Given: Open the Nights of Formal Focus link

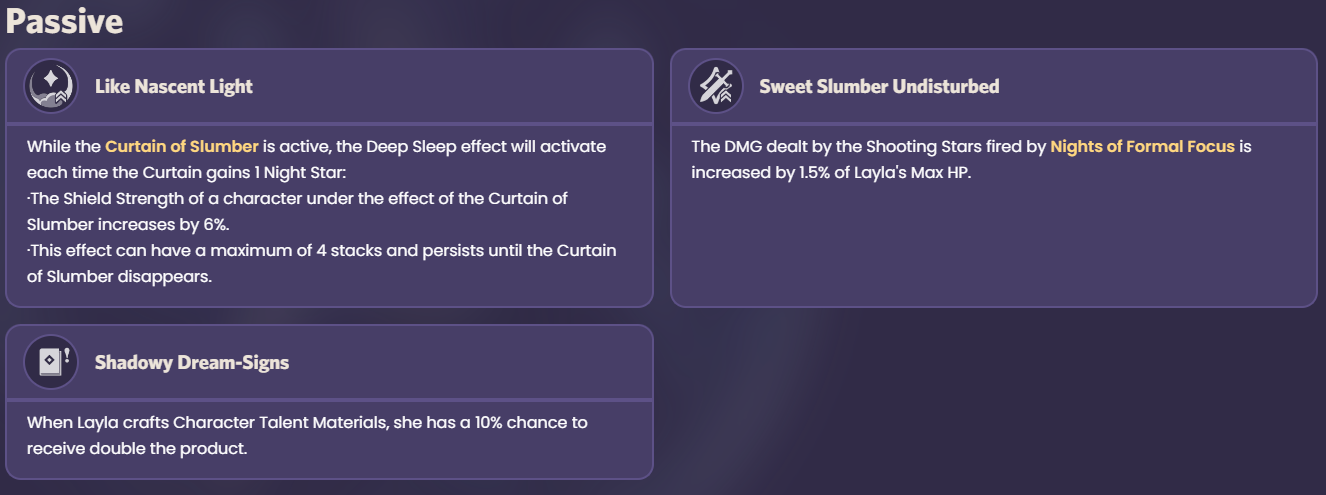Looking at the screenshot, I should tap(1142, 146).
